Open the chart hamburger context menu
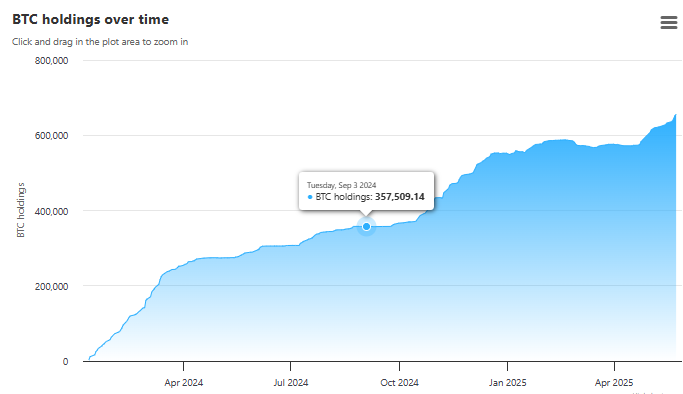This screenshot has width=683, height=394. pos(669,22)
